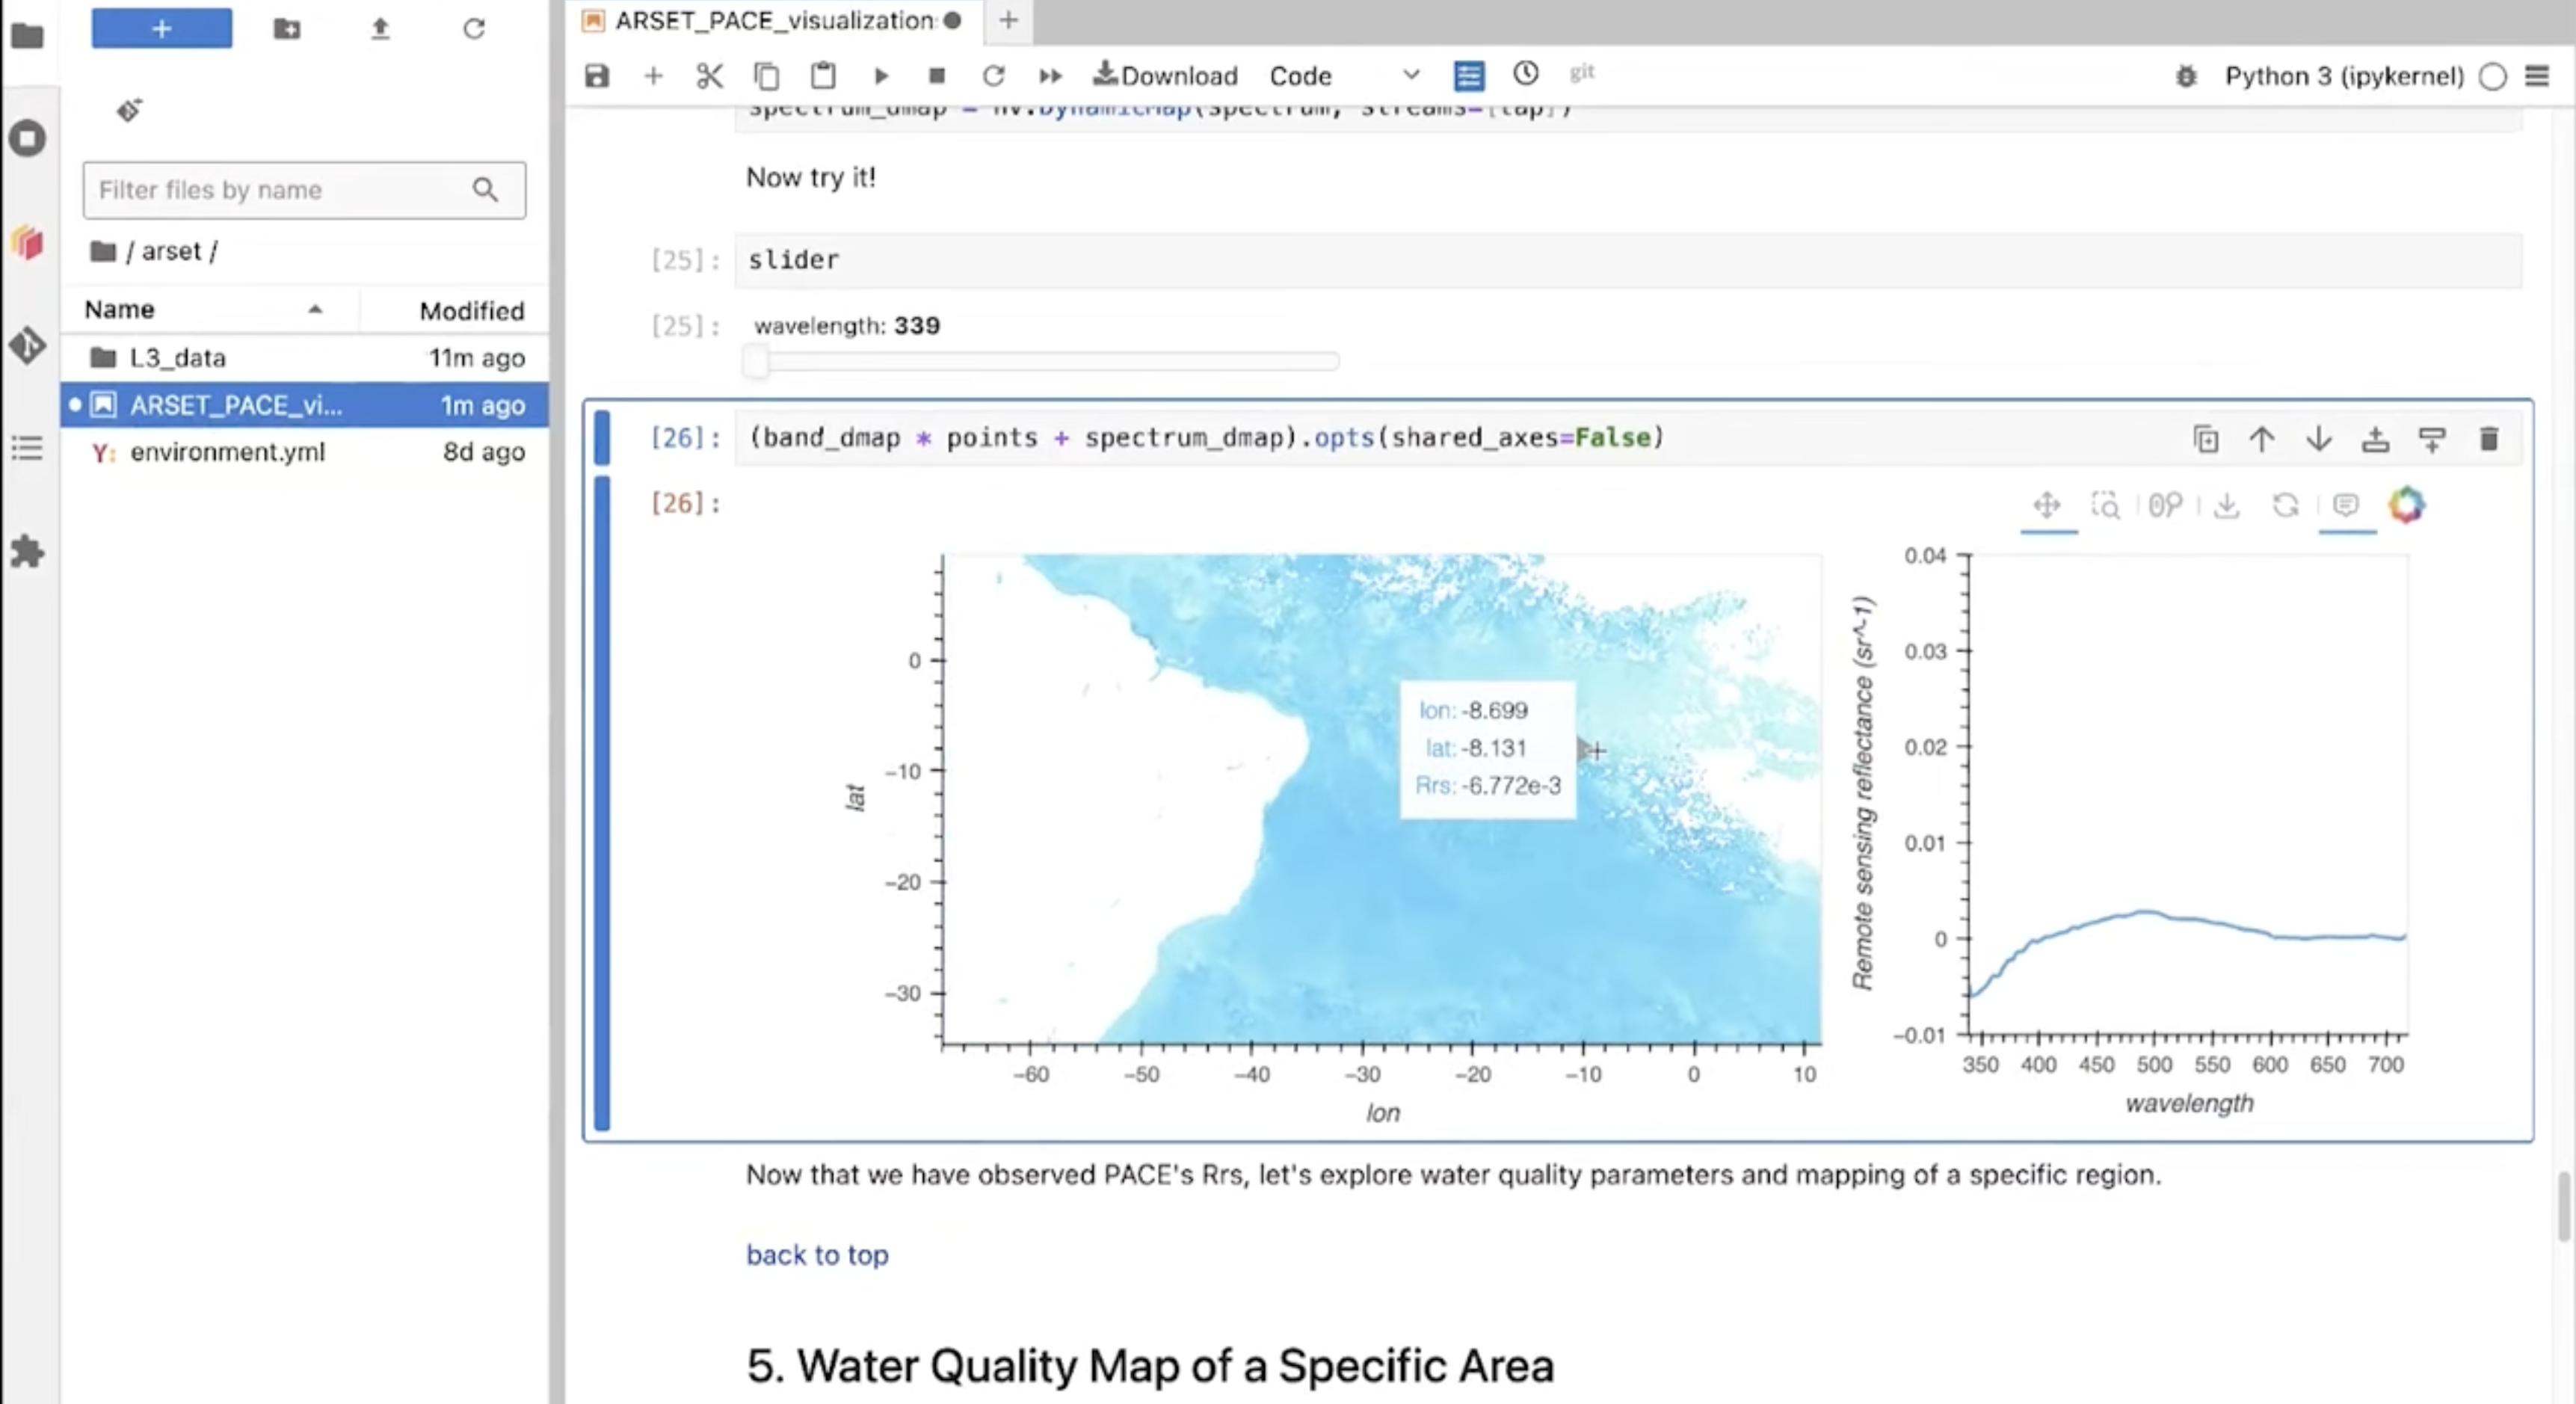Insert cell above cell 26
Screen dimensions: 2576x1404
2376,439
